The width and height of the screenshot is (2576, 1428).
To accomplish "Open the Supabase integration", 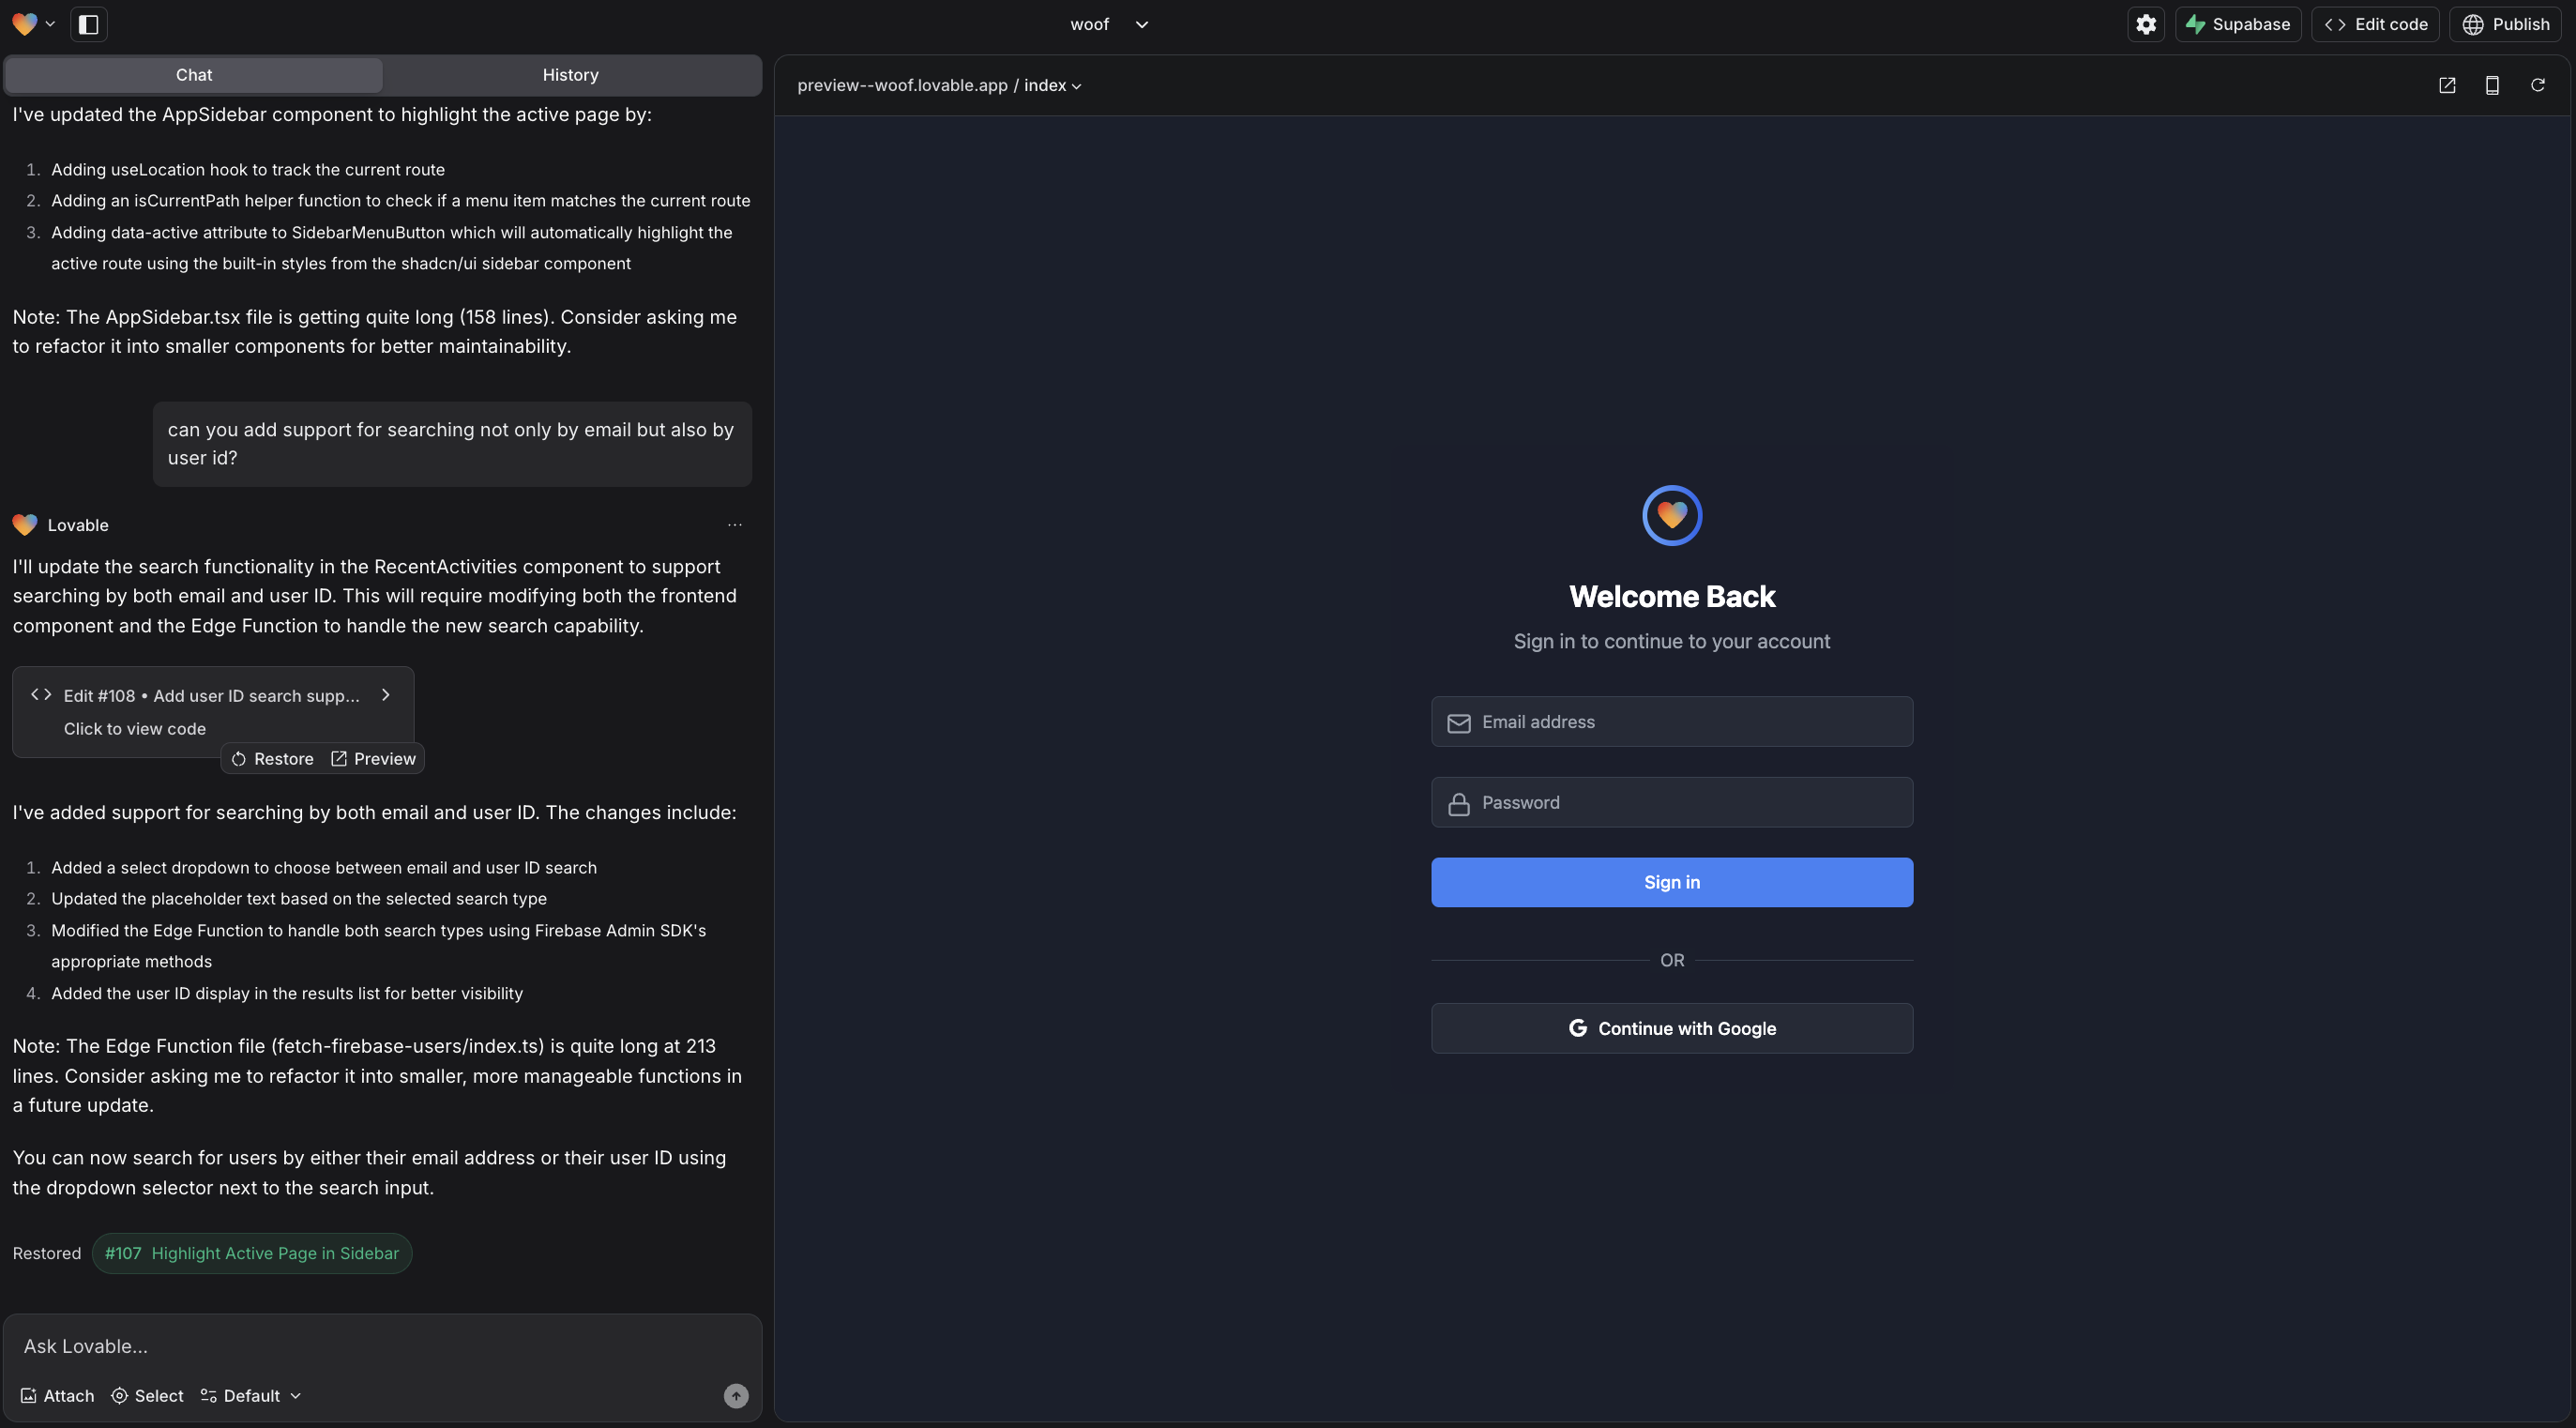I will (2238, 24).
